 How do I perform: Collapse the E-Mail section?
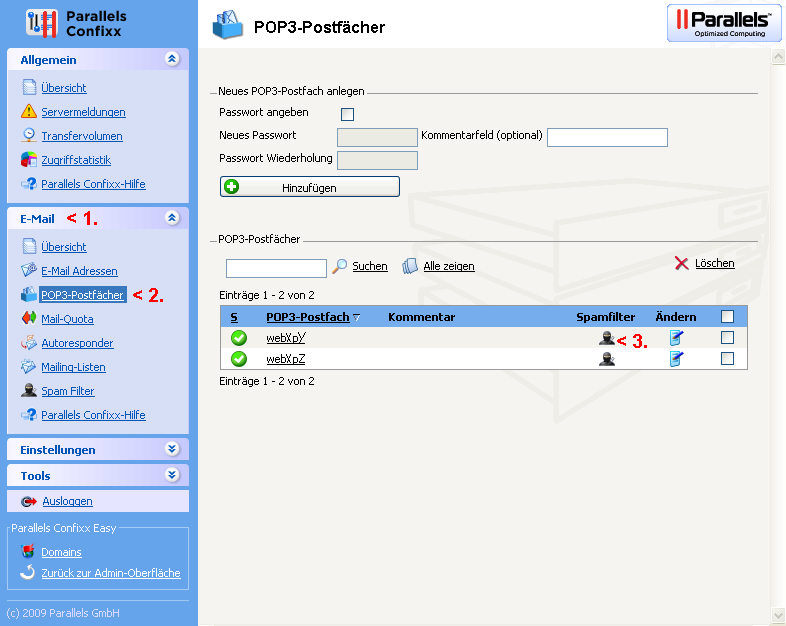[x=172, y=218]
